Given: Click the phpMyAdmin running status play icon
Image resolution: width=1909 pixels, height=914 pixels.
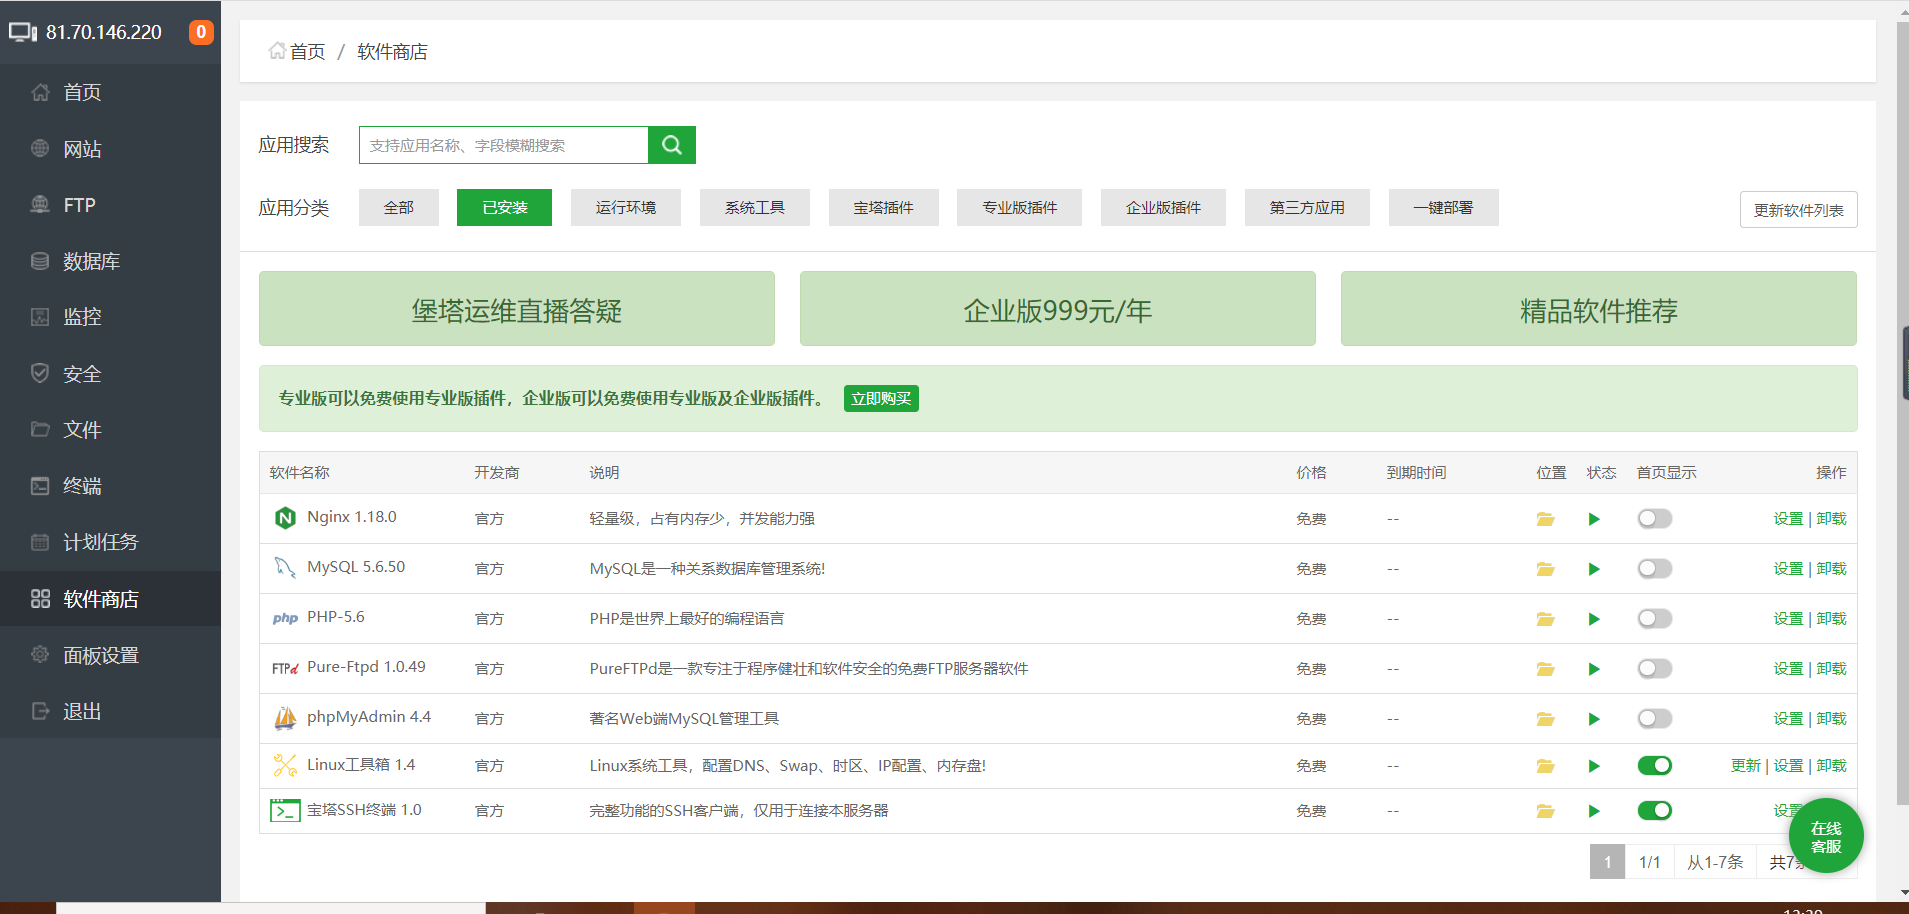Looking at the screenshot, I should 1594,719.
